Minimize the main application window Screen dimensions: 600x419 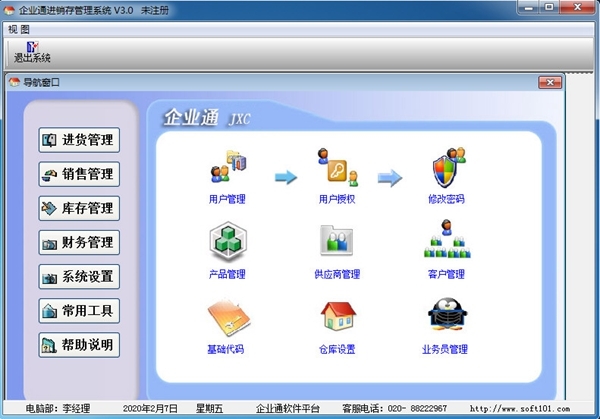tap(529, 7)
